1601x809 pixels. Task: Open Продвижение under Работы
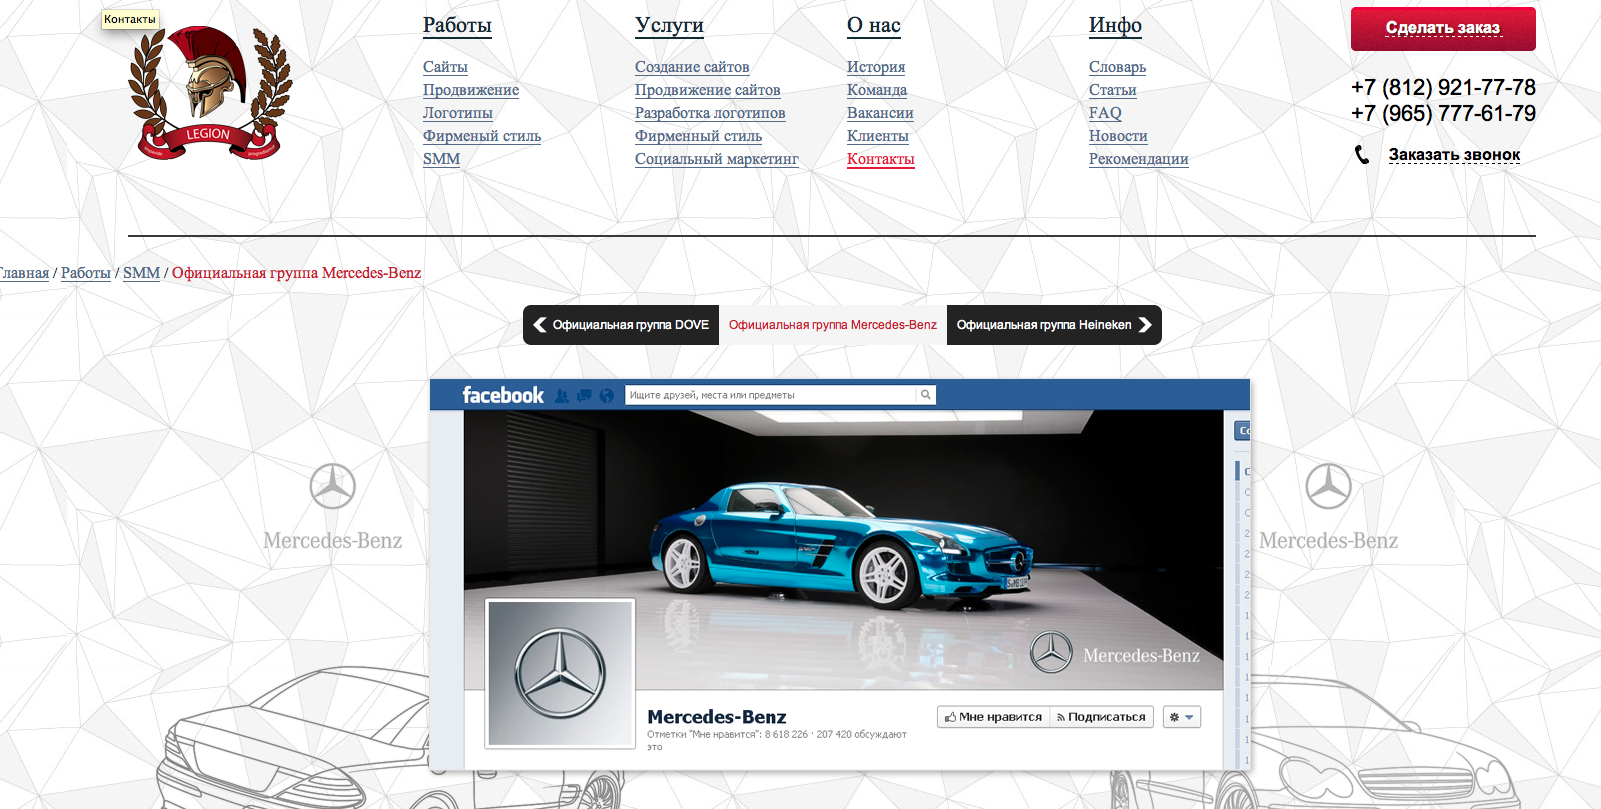click(471, 90)
